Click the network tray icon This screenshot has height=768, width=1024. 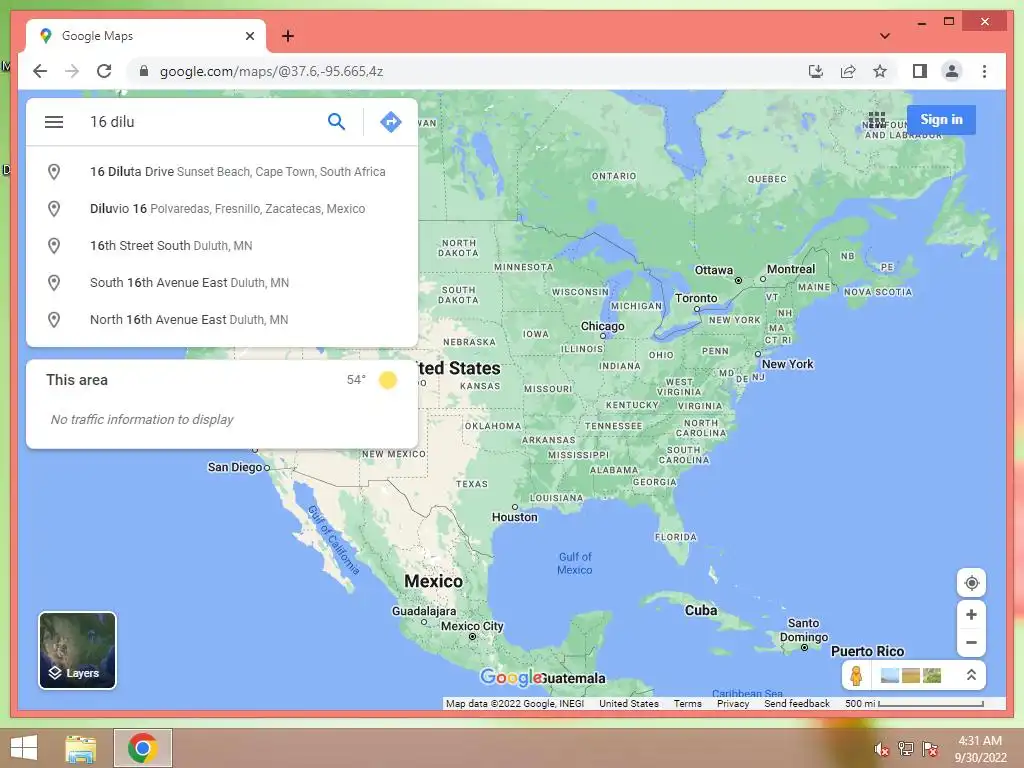(x=906, y=749)
